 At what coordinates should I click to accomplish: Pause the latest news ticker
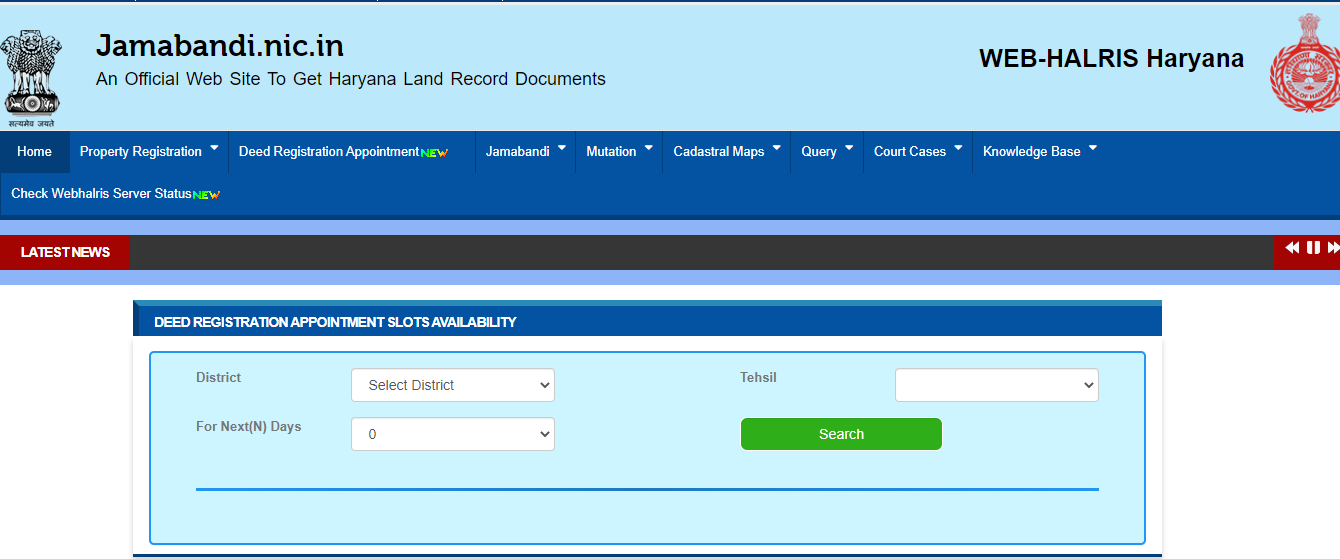coord(1313,248)
